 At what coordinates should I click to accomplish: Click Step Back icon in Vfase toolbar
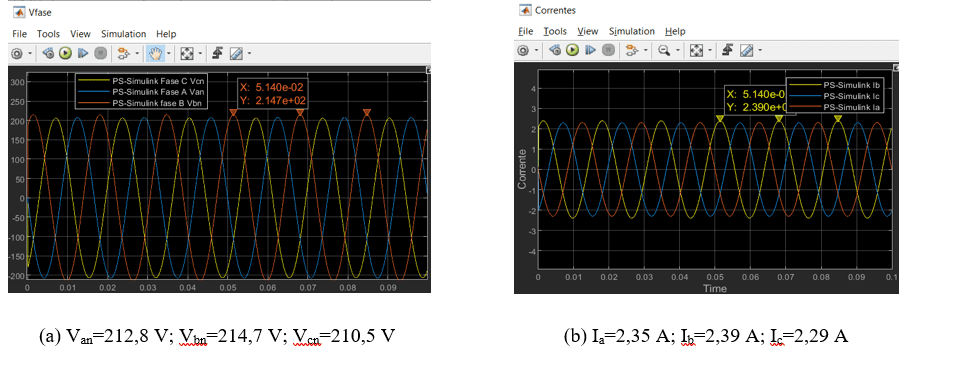(49, 54)
